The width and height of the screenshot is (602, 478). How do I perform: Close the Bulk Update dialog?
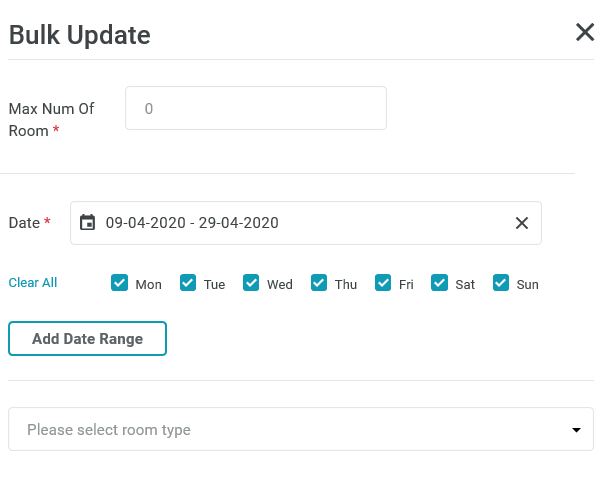pyautogui.click(x=585, y=33)
